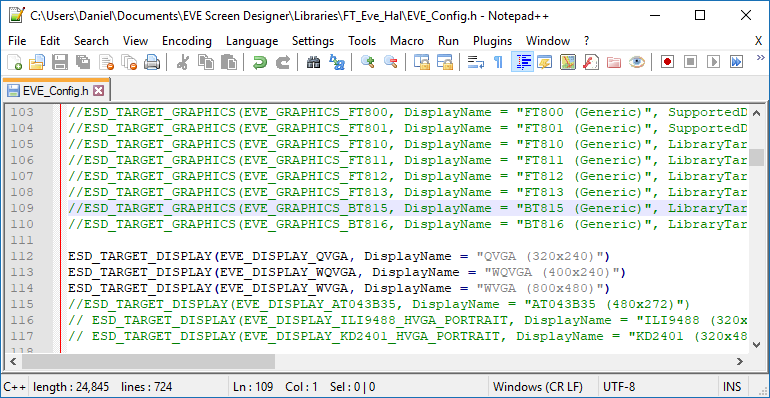Open the Document Map icon

[568, 62]
